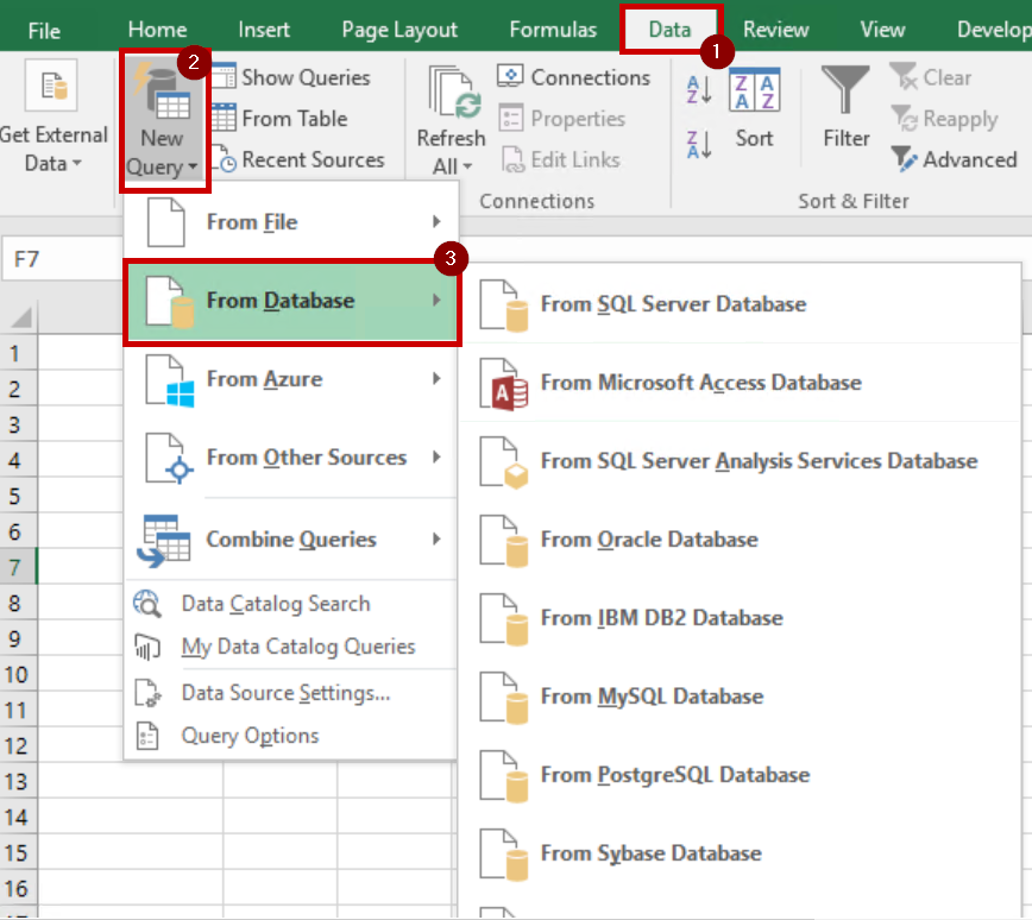Screen dimensions: 1032x920
Task: Open the Get External Data icon
Action: click(x=51, y=86)
